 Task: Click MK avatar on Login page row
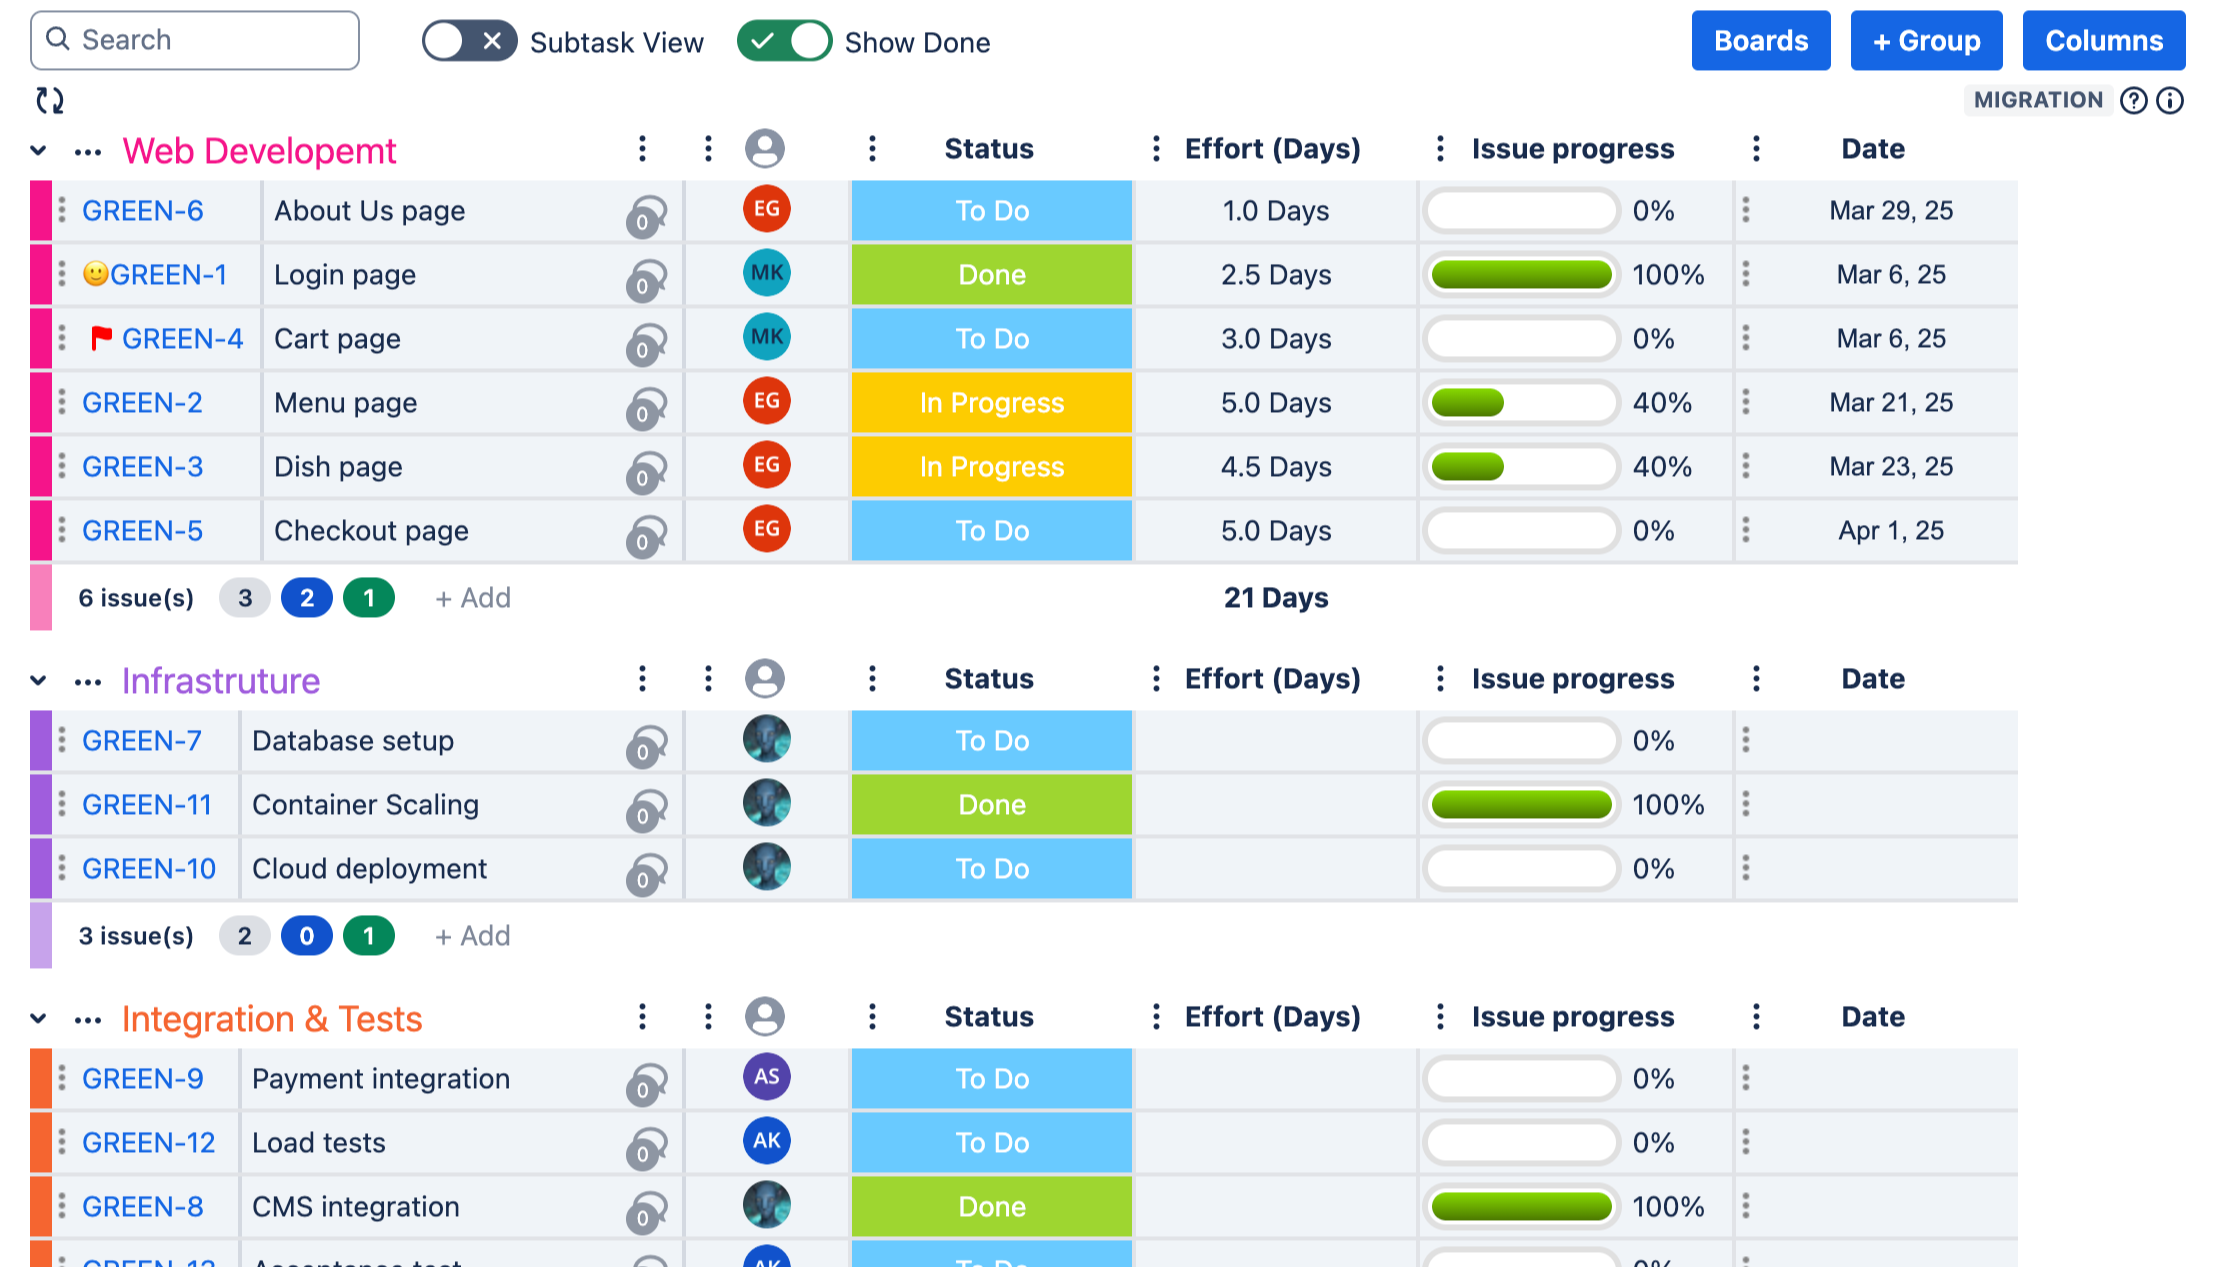click(x=767, y=273)
